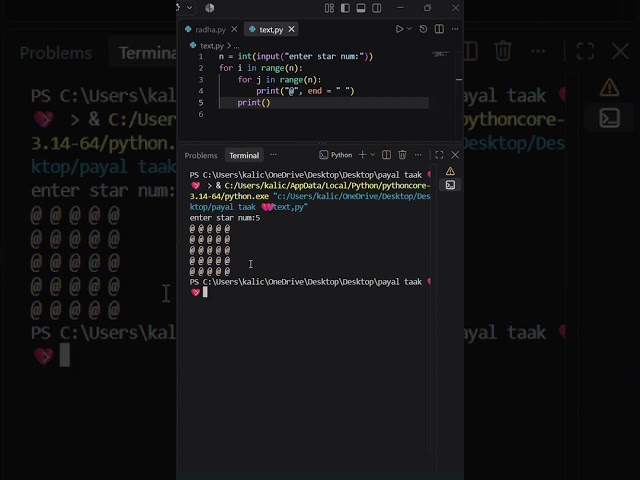This screenshot has height=480, width=640.
Task: Close the text.py tab
Action: [291, 29]
